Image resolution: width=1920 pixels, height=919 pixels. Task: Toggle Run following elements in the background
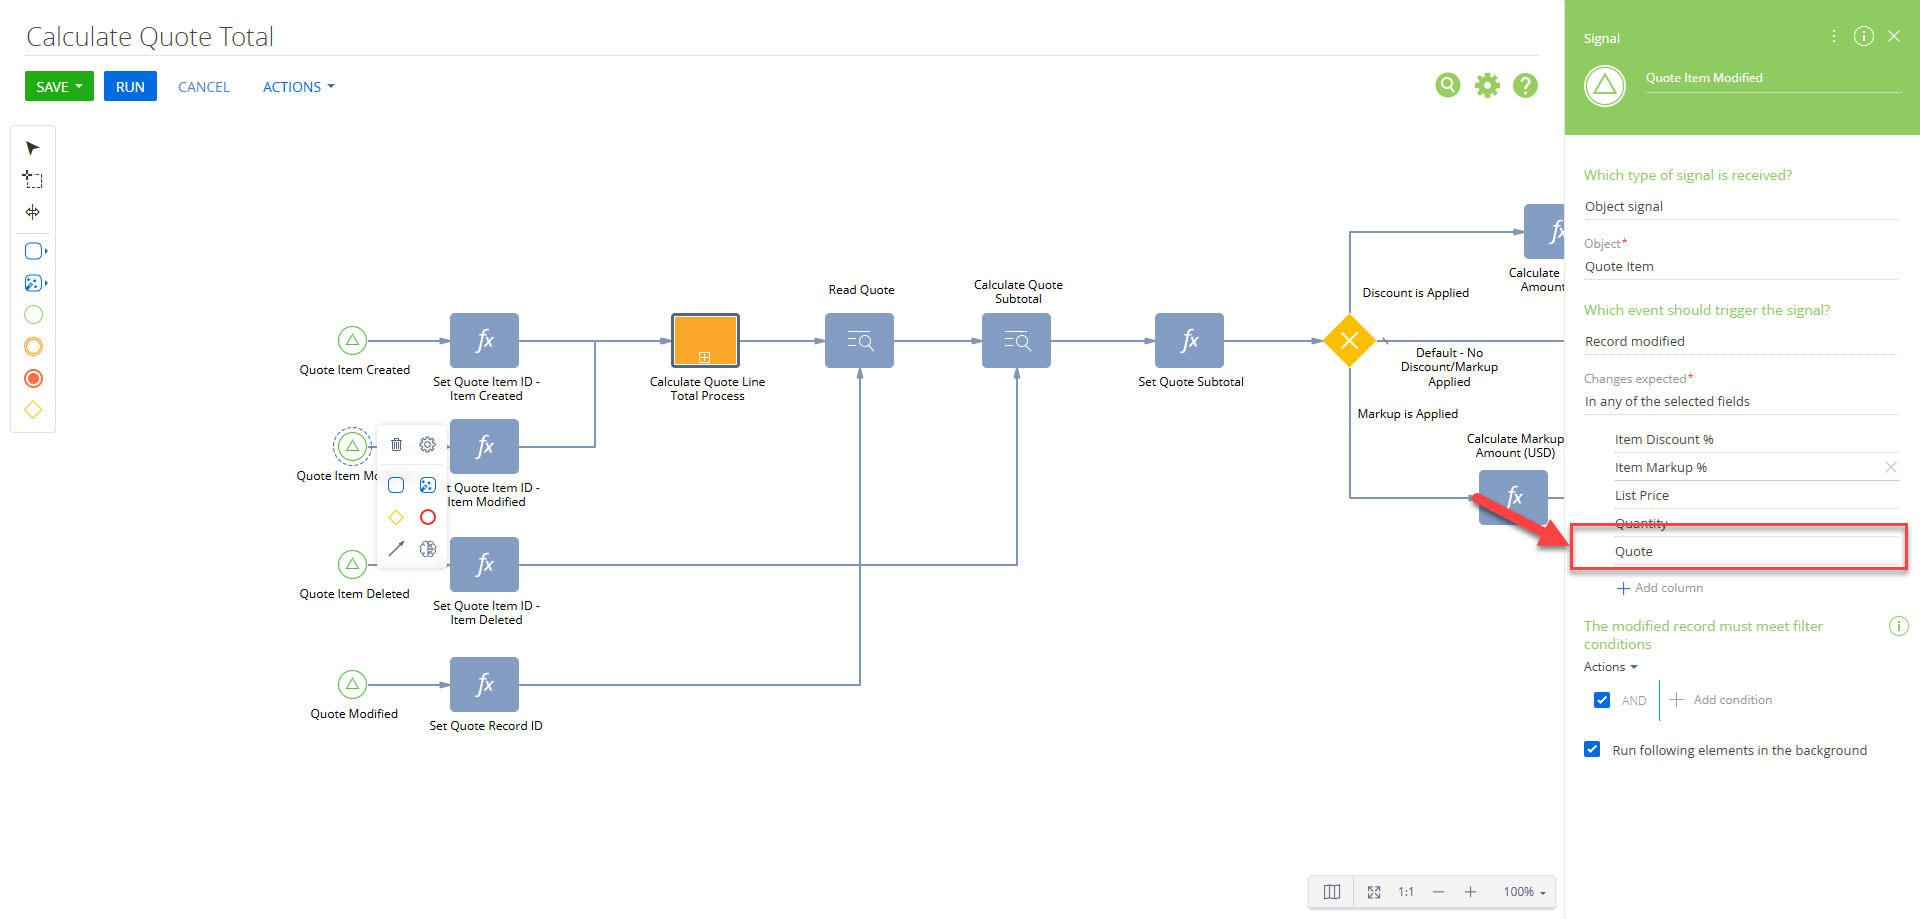1592,750
